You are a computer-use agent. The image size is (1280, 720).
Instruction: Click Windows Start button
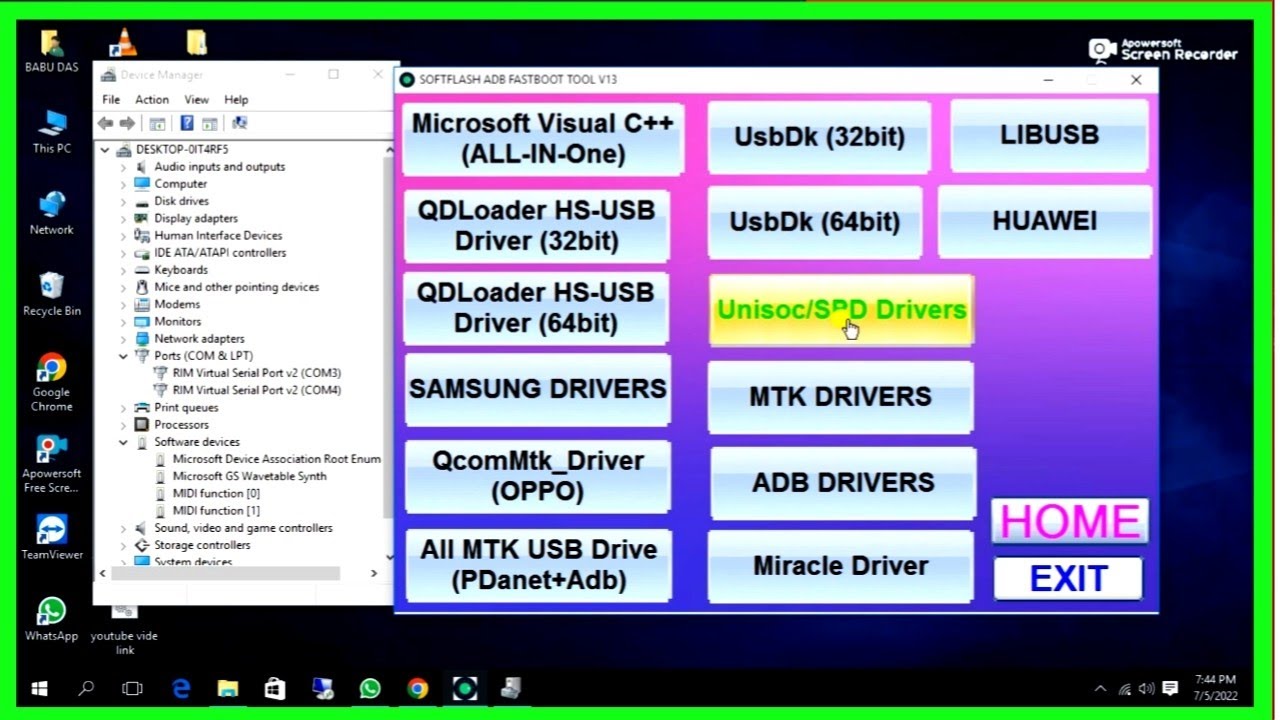(x=39, y=689)
